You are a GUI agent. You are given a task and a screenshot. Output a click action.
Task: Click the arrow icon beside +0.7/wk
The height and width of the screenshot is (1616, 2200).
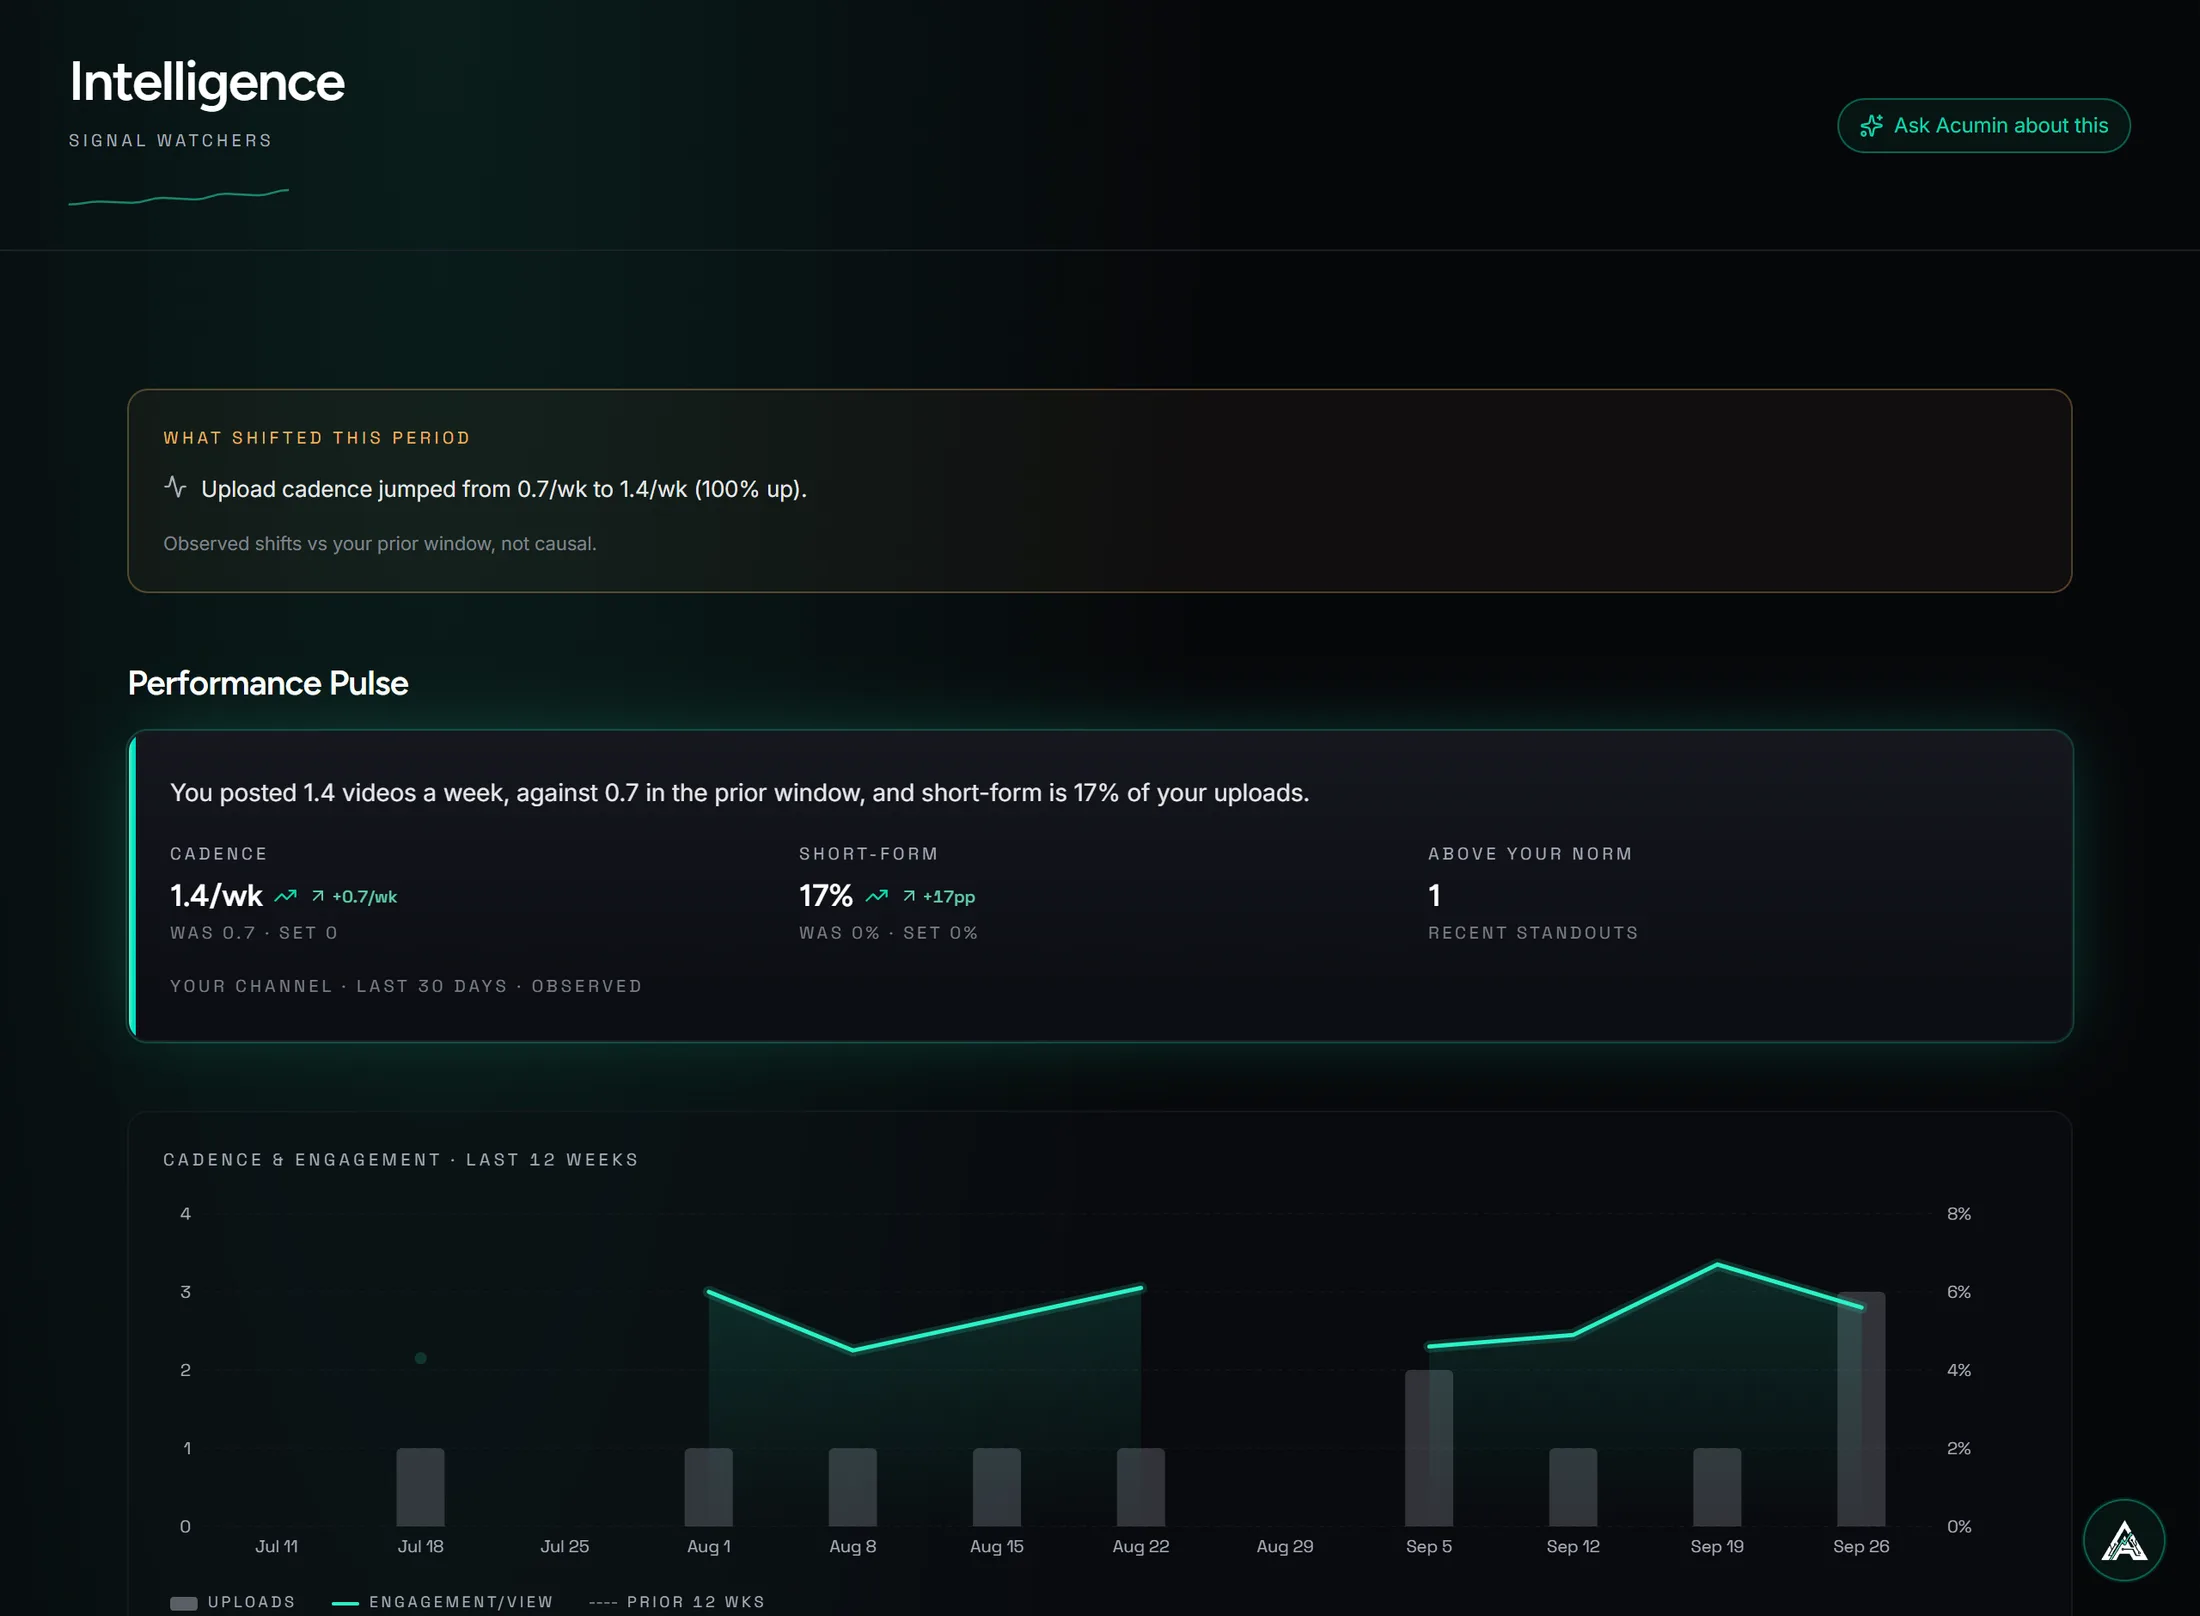[318, 896]
